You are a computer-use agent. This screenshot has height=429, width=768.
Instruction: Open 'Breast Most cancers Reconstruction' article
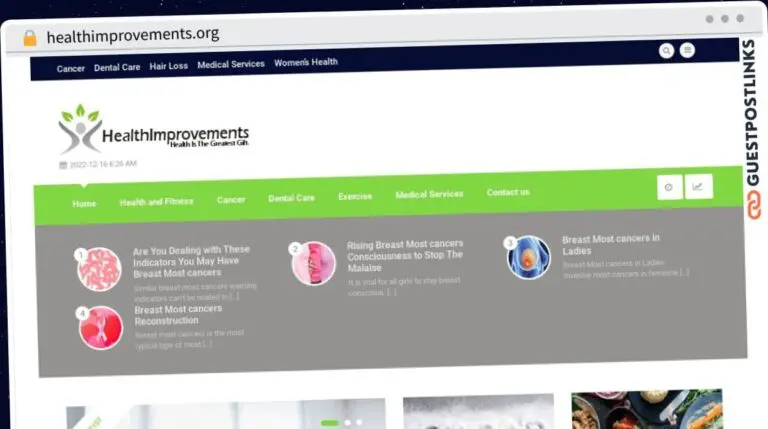178,315
